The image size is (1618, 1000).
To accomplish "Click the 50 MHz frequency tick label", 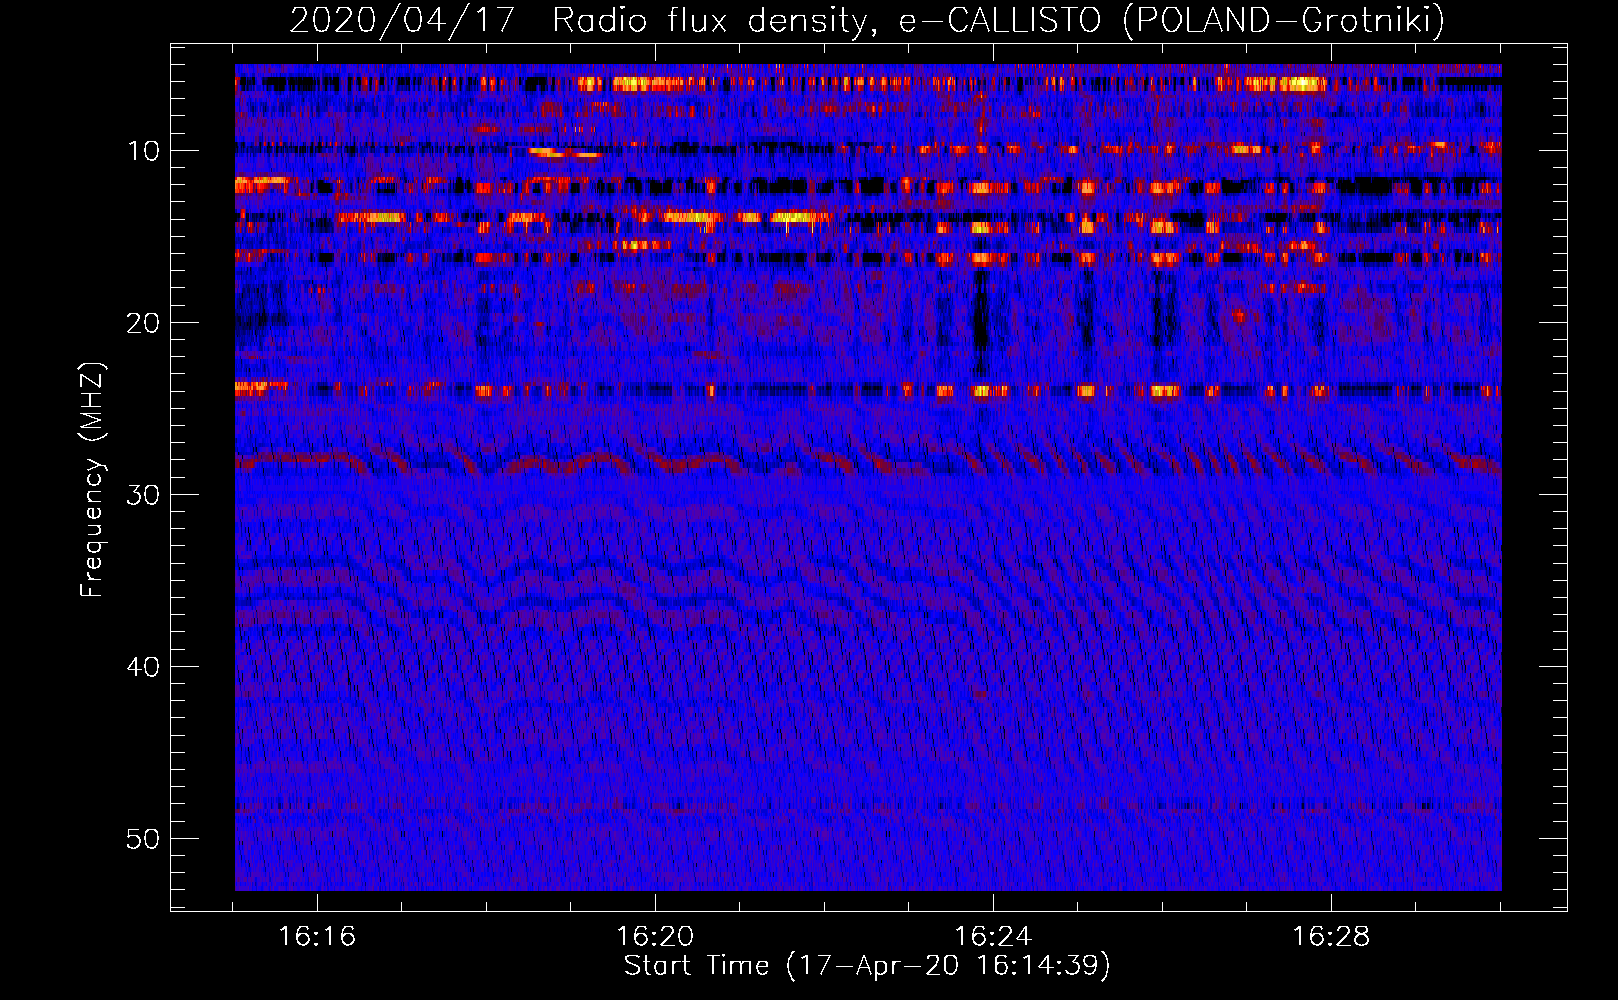I will tap(144, 839).
